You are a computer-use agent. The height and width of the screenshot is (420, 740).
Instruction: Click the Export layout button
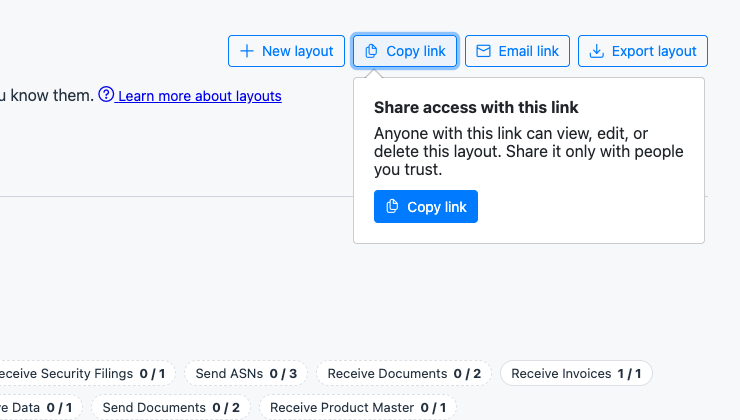point(643,51)
